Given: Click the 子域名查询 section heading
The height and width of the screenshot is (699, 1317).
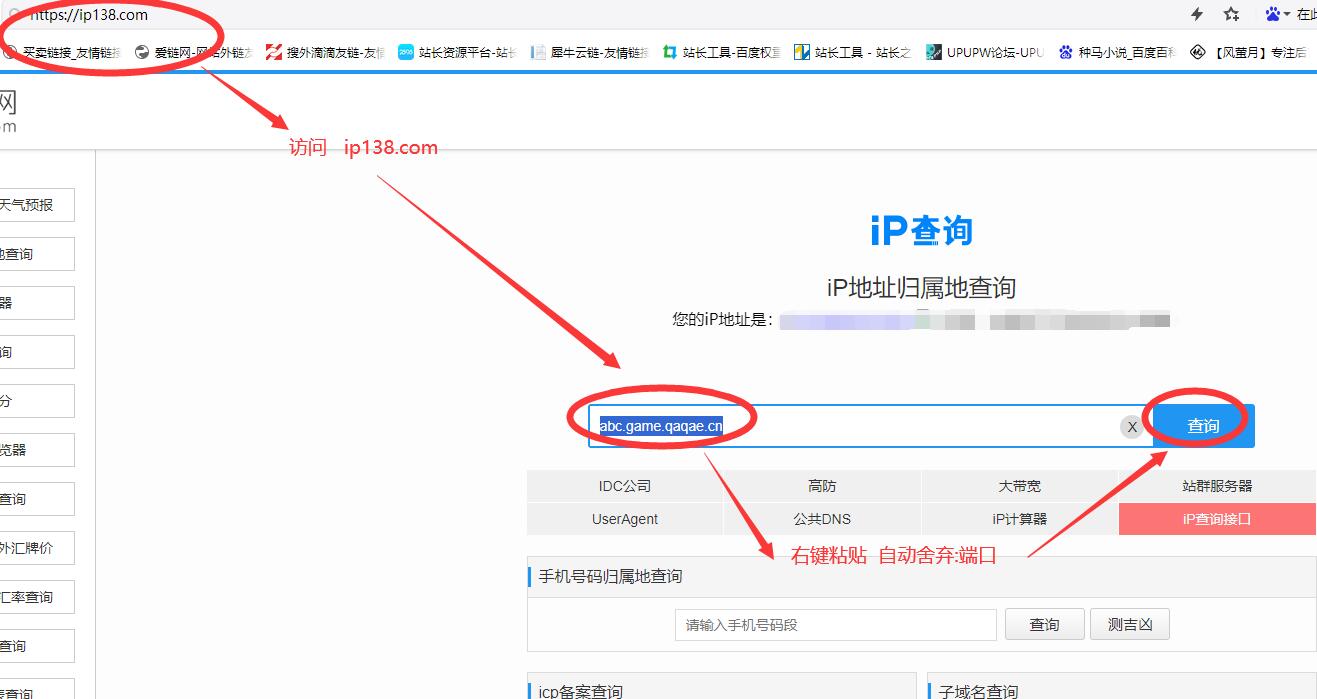Looking at the screenshot, I should click(x=977, y=691).
